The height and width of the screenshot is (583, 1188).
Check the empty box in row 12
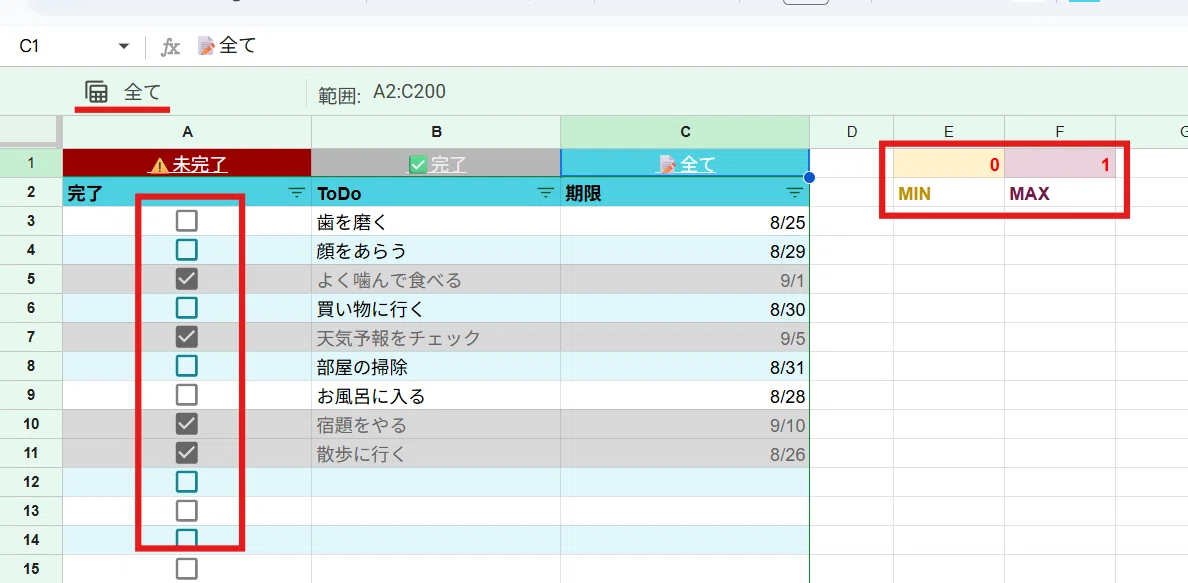click(186, 481)
